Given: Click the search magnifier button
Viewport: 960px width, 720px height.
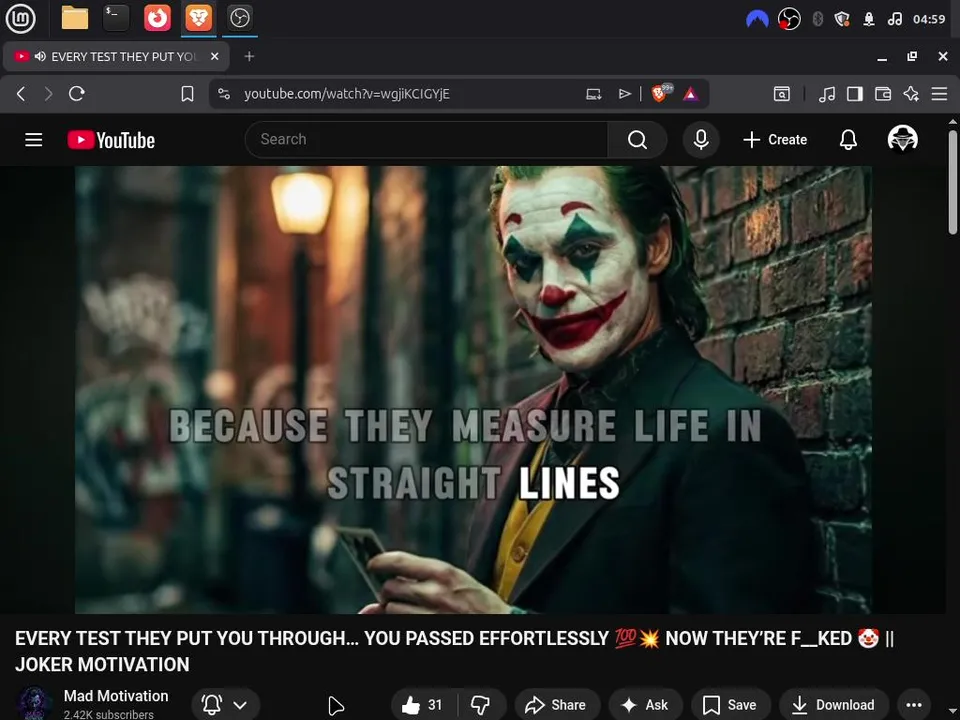Looking at the screenshot, I should pyautogui.click(x=637, y=140).
